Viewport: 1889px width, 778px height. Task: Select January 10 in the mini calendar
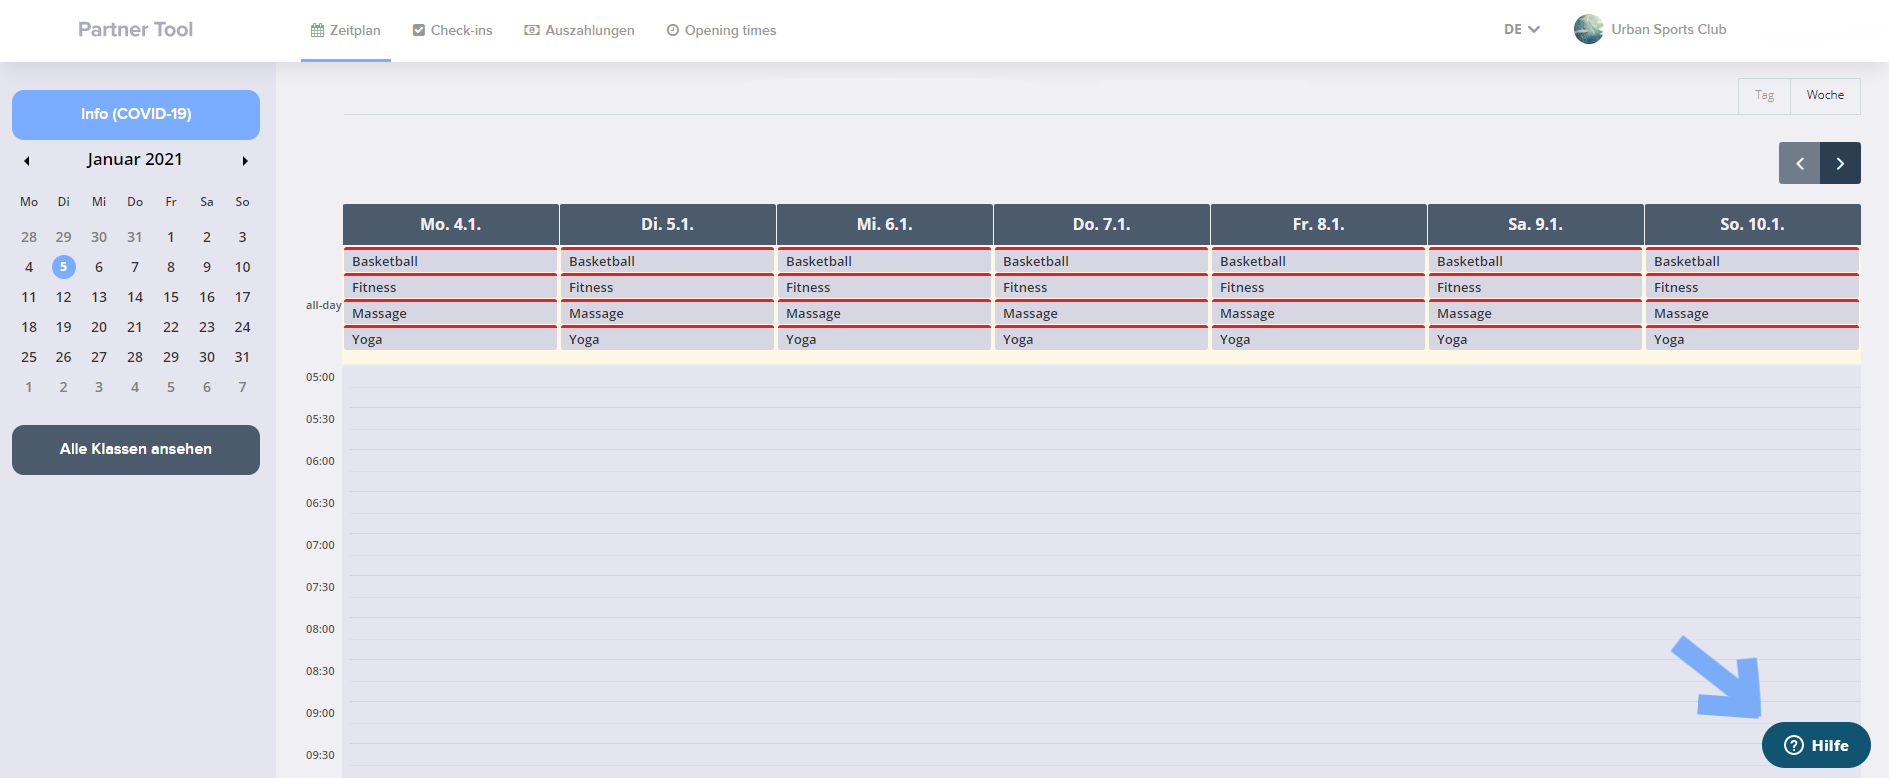242,267
